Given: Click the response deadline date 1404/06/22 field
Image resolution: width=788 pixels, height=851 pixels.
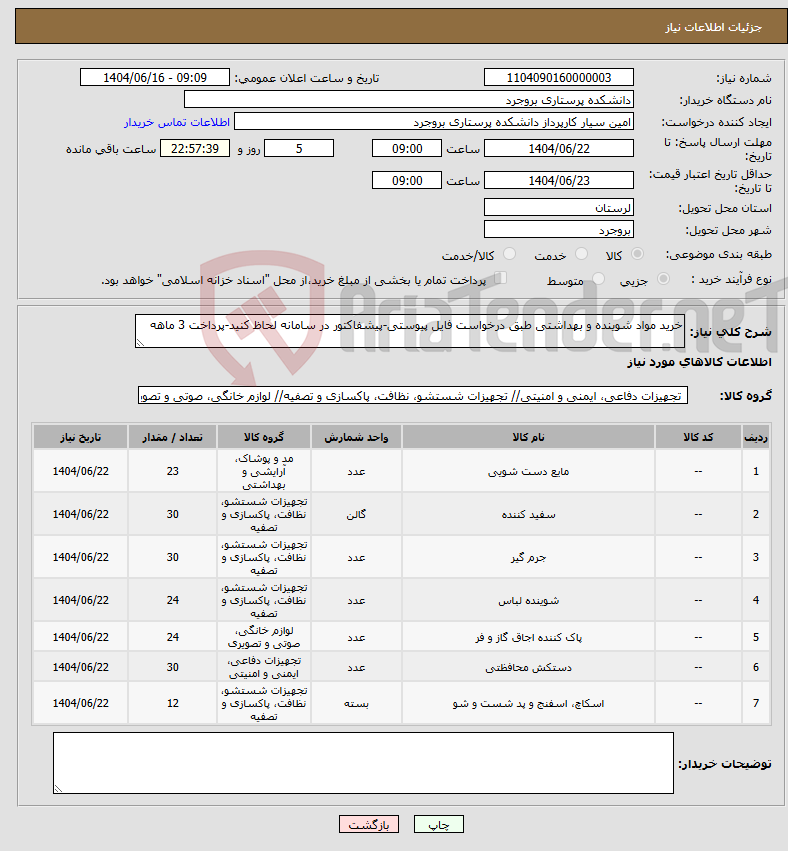Looking at the screenshot, I should 558,149.
